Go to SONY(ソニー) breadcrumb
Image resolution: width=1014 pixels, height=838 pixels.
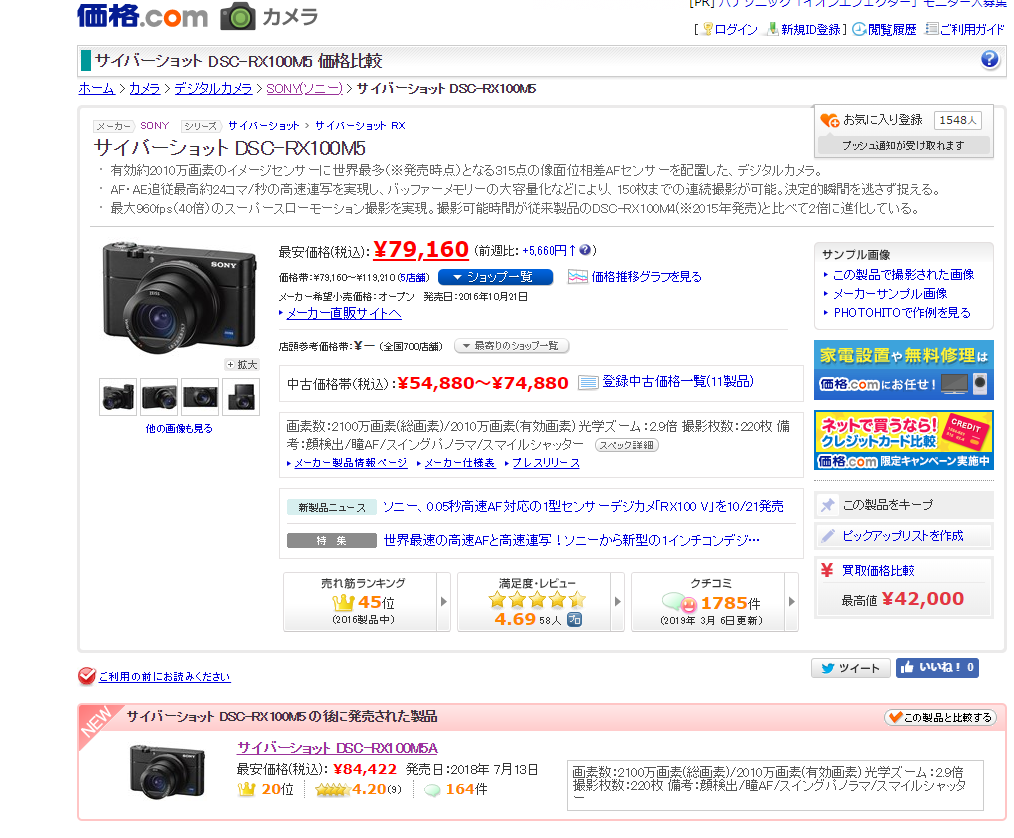point(304,89)
